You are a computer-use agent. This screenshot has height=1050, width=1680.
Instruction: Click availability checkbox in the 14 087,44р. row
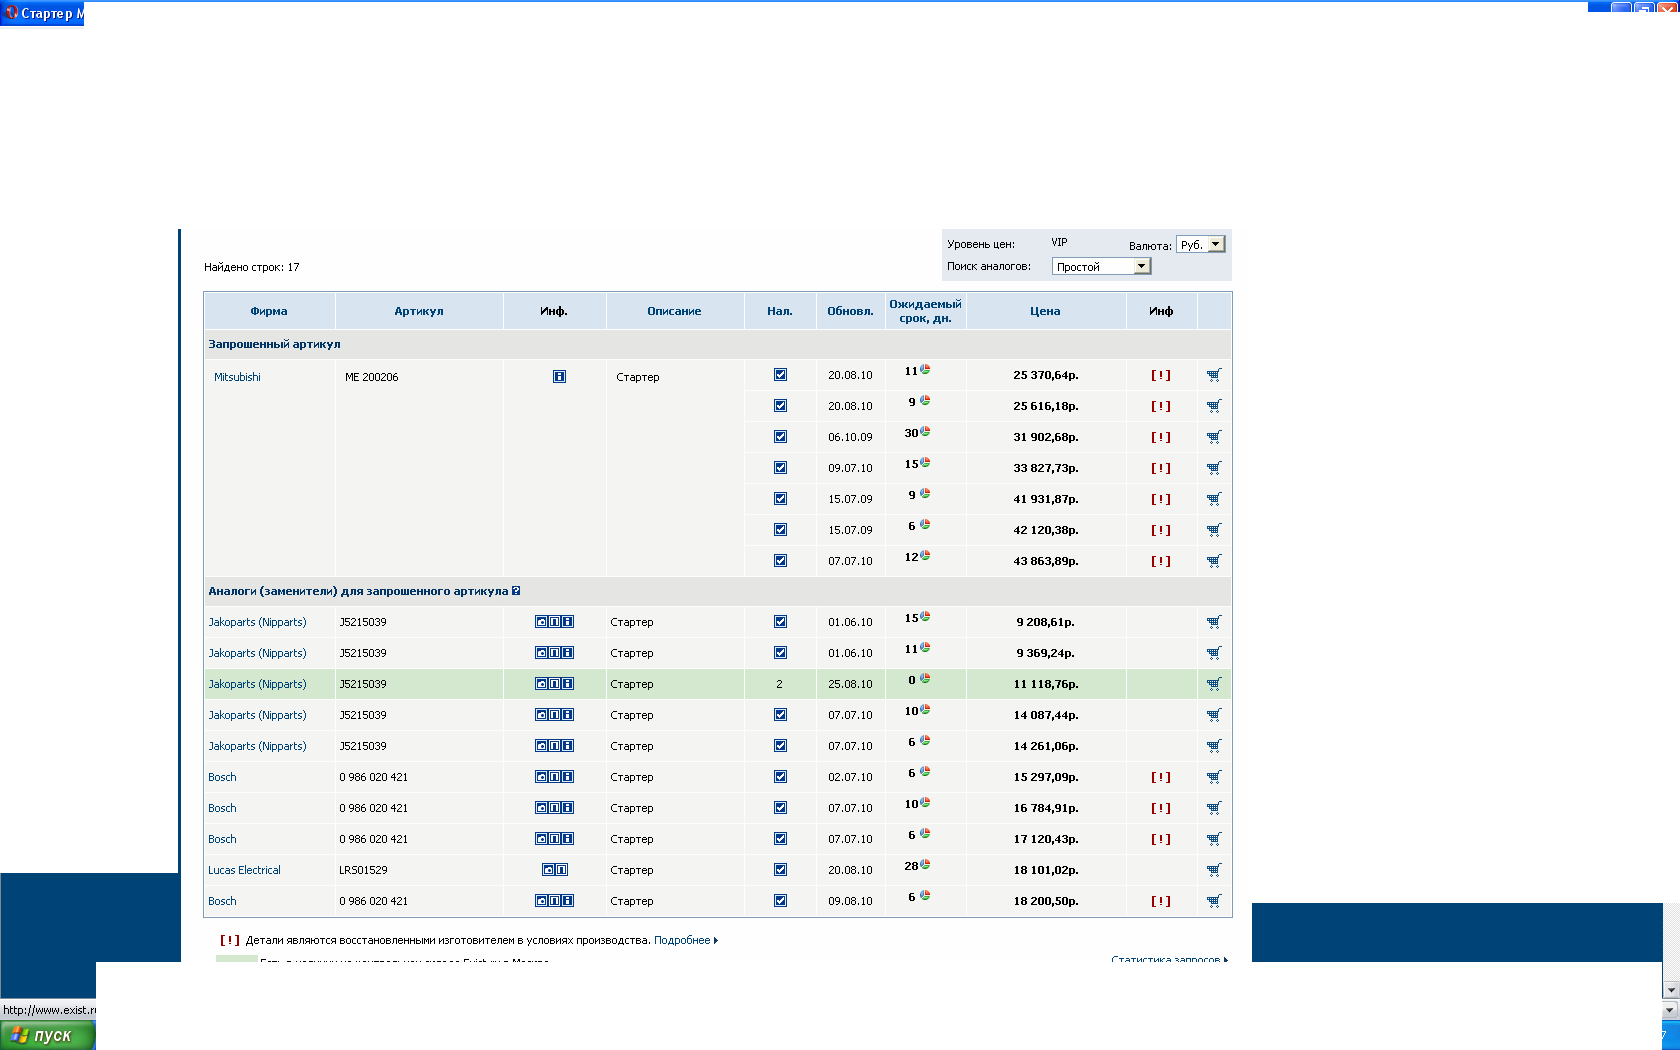(x=780, y=715)
